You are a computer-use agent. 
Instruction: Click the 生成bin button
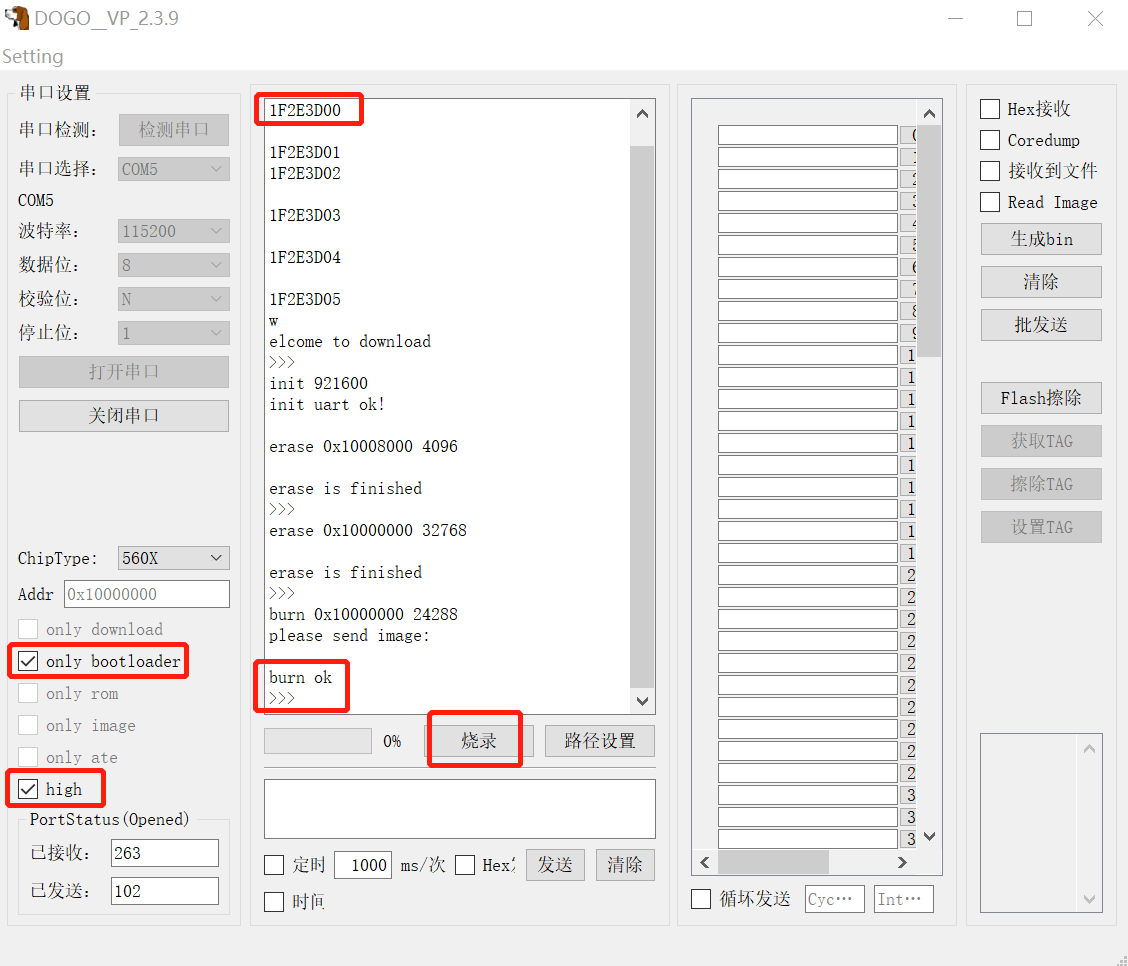1041,239
